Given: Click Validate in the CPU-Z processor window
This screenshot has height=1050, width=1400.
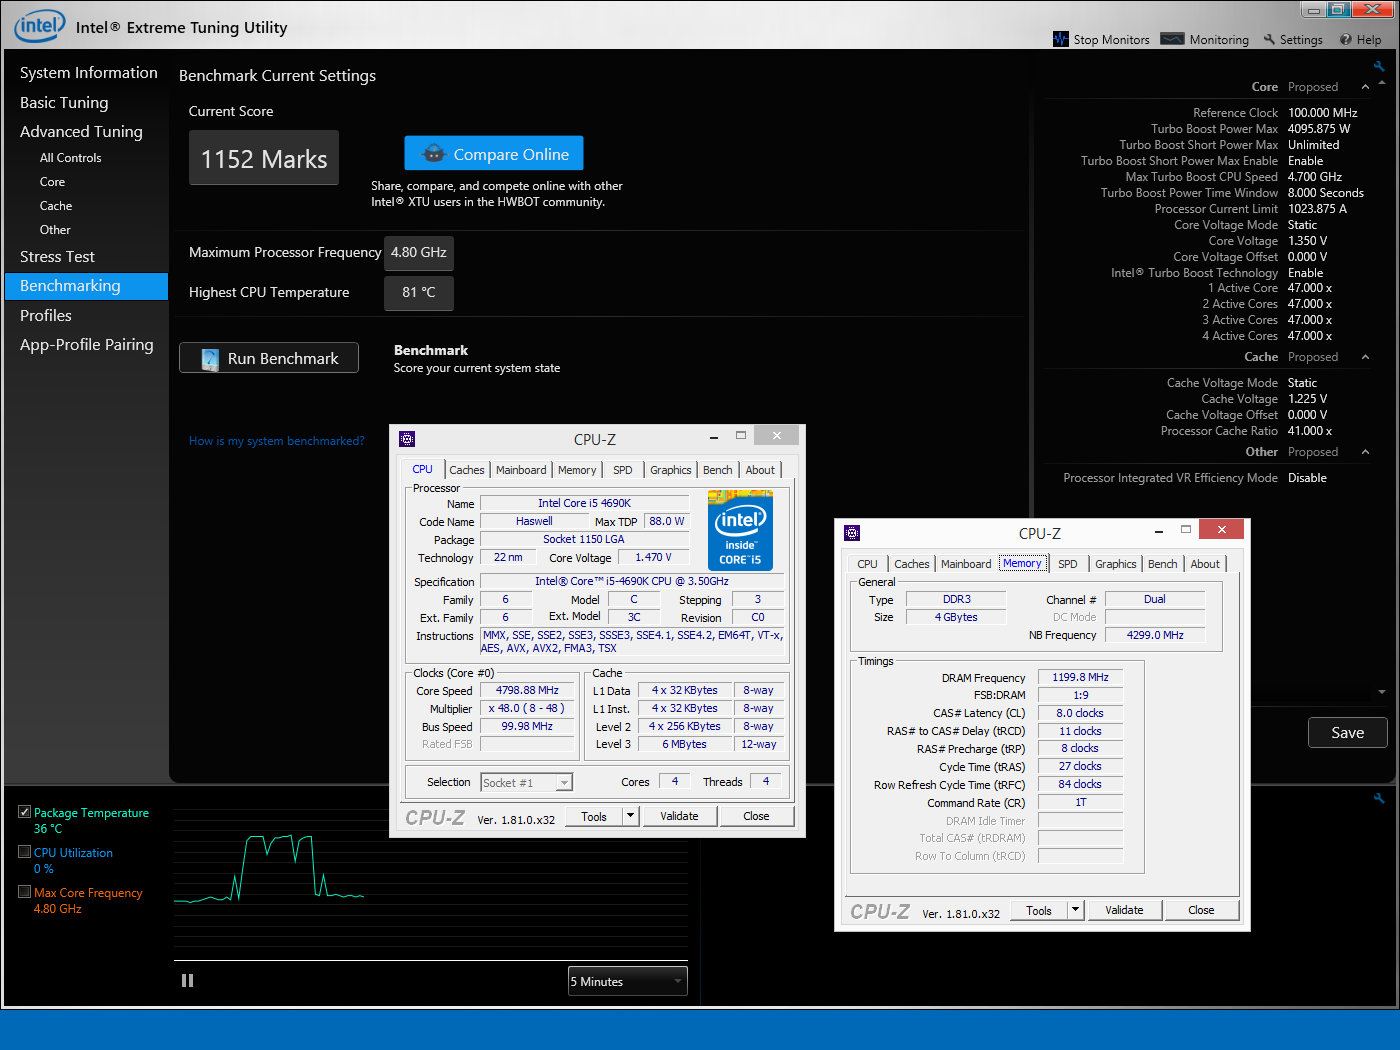Looking at the screenshot, I should pyautogui.click(x=679, y=816).
